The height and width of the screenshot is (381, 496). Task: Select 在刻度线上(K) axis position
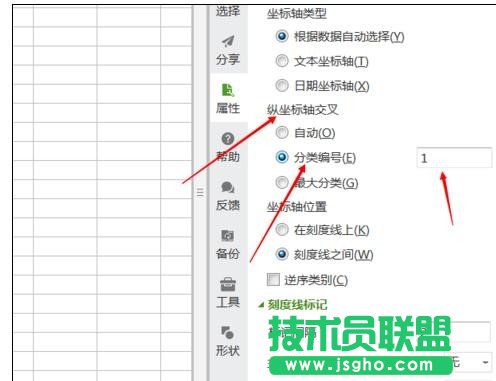(282, 230)
